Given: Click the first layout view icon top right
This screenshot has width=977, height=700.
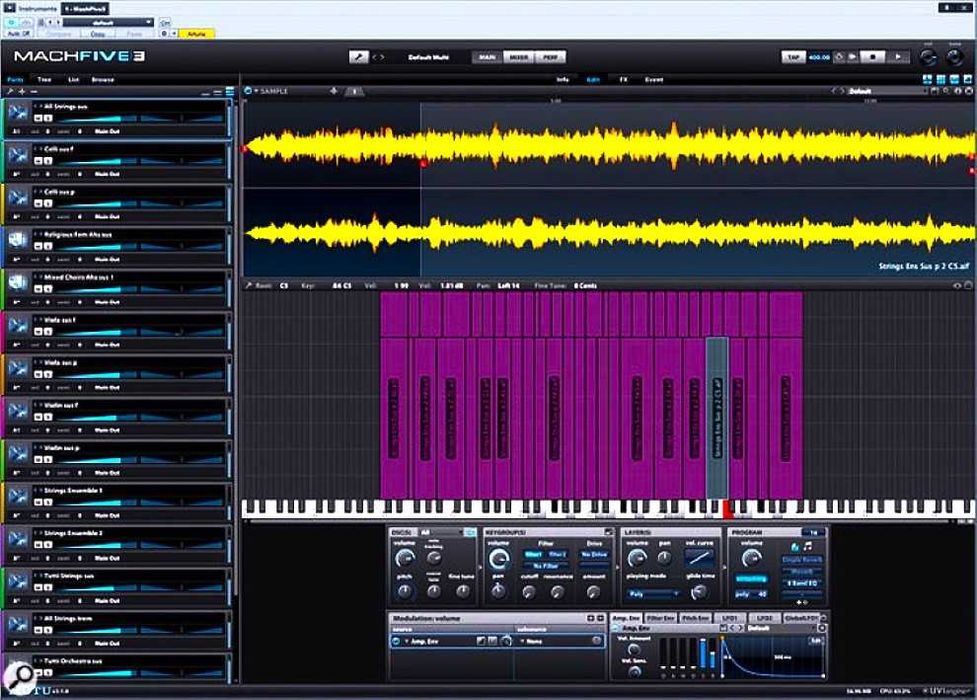Looking at the screenshot, I should click(x=927, y=79).
